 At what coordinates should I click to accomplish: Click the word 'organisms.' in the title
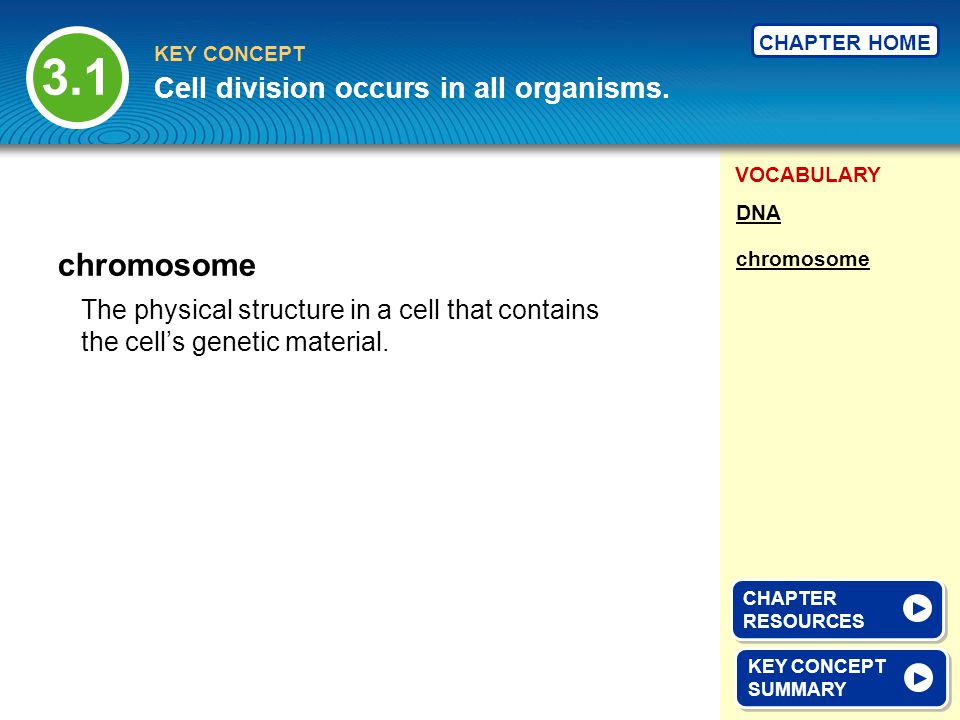pos(592,88)
